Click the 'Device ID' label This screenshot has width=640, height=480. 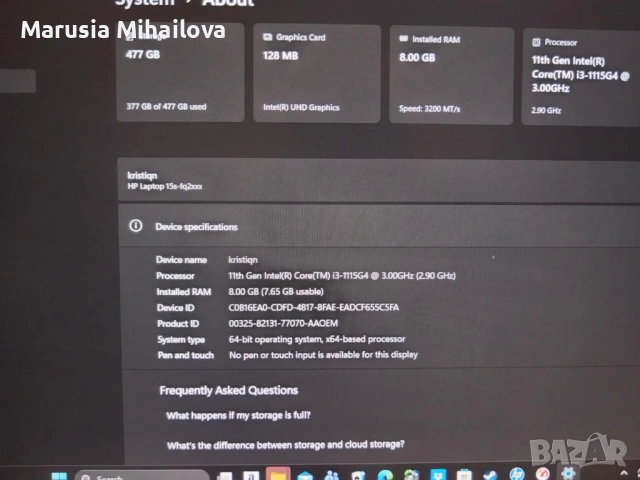pos(176,308)
